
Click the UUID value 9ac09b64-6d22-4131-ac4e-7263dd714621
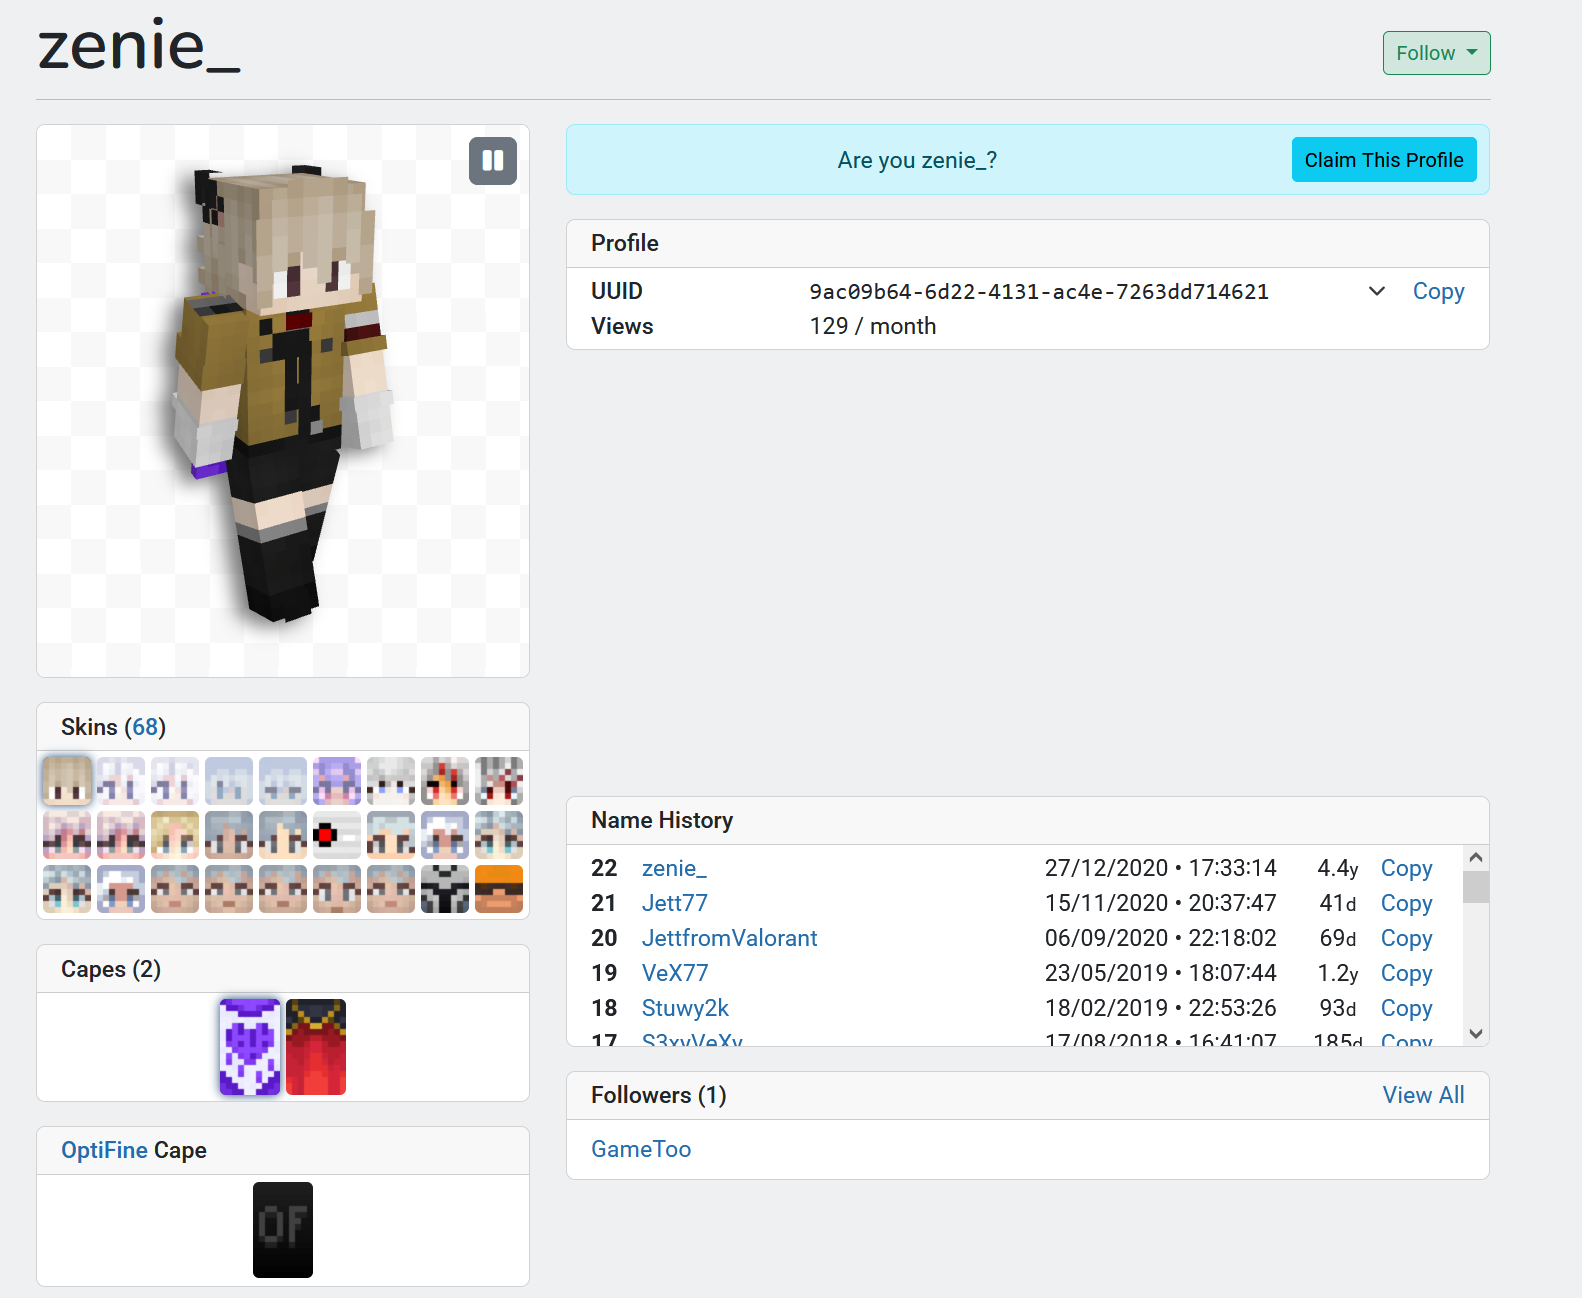(1039, 291)
